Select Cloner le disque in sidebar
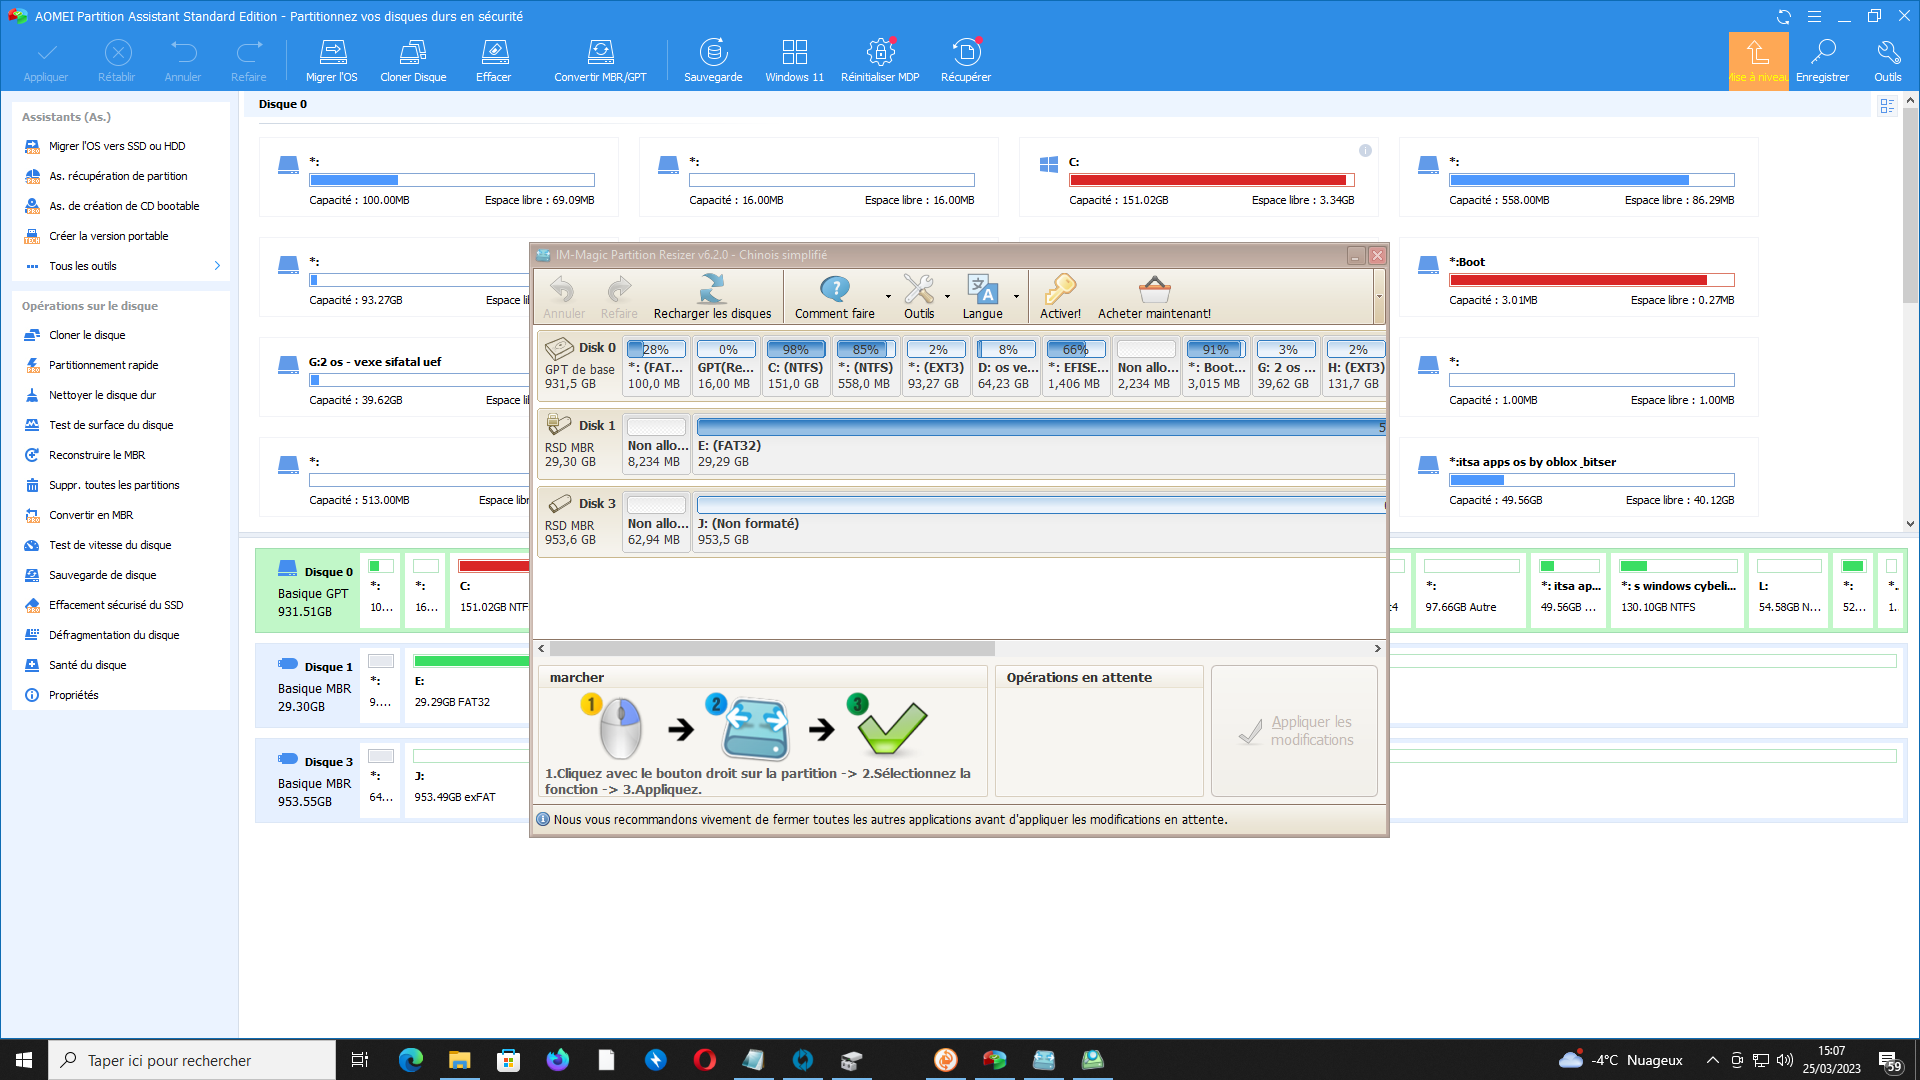1920x1080 pixels. point(87,335)
